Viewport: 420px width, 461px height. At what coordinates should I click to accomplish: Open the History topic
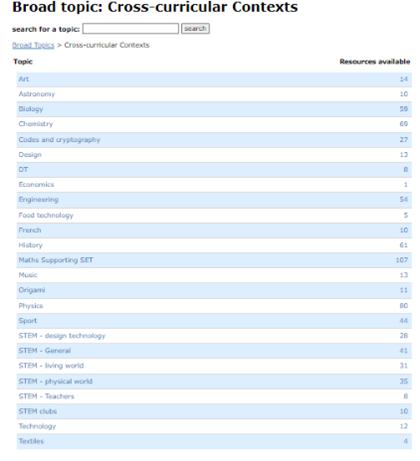pos(30,245)
